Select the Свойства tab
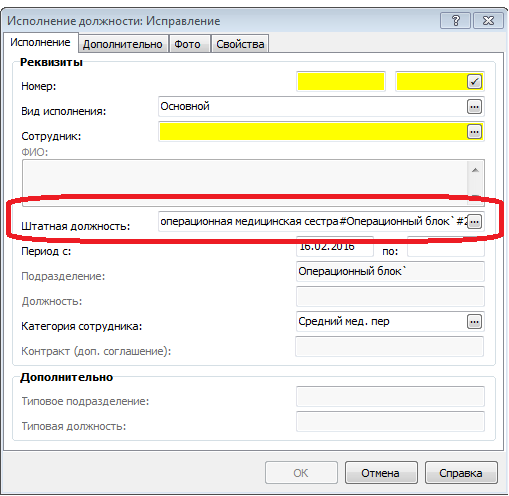The image size is (509, 496). point(240,44)
